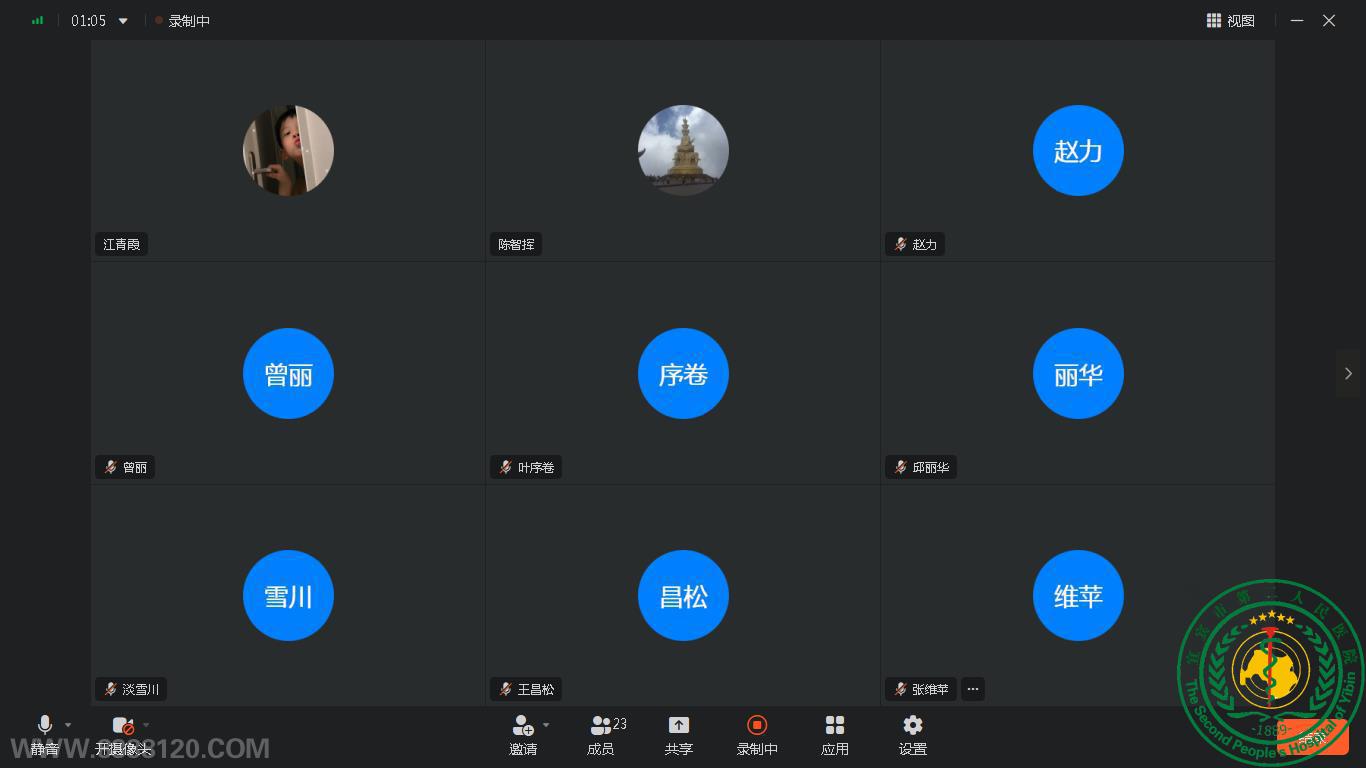This screenshot has width=1366, height=768.
Task: Open the 应用 apps panel
Action: (x=835, y=735)
